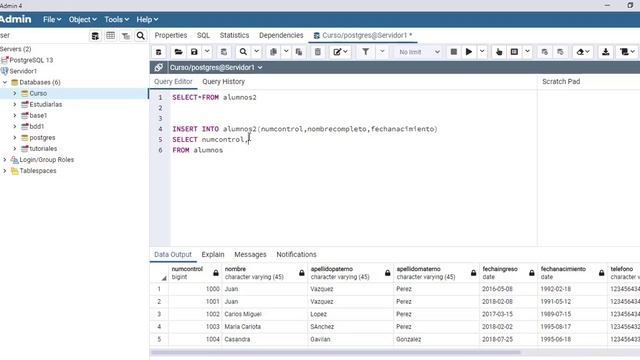Switch to the SQL tab
640x360 pixels.
point(203,36)
